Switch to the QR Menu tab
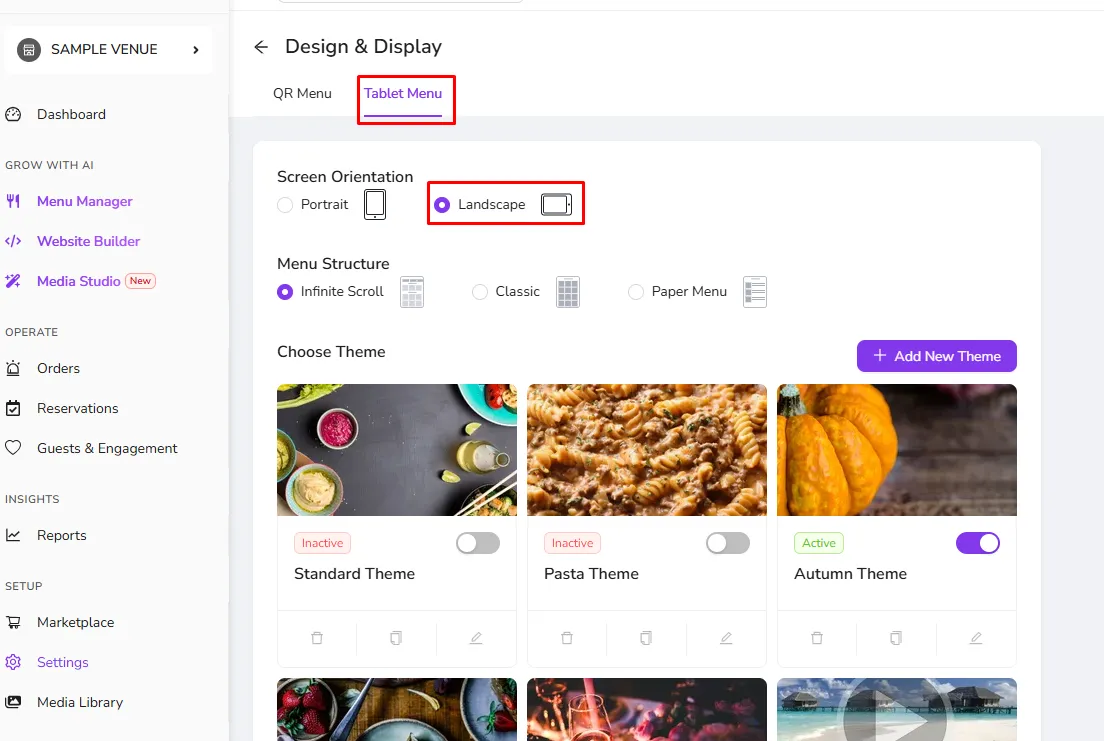Screen dimensions: 1104x741 [302, 94]
